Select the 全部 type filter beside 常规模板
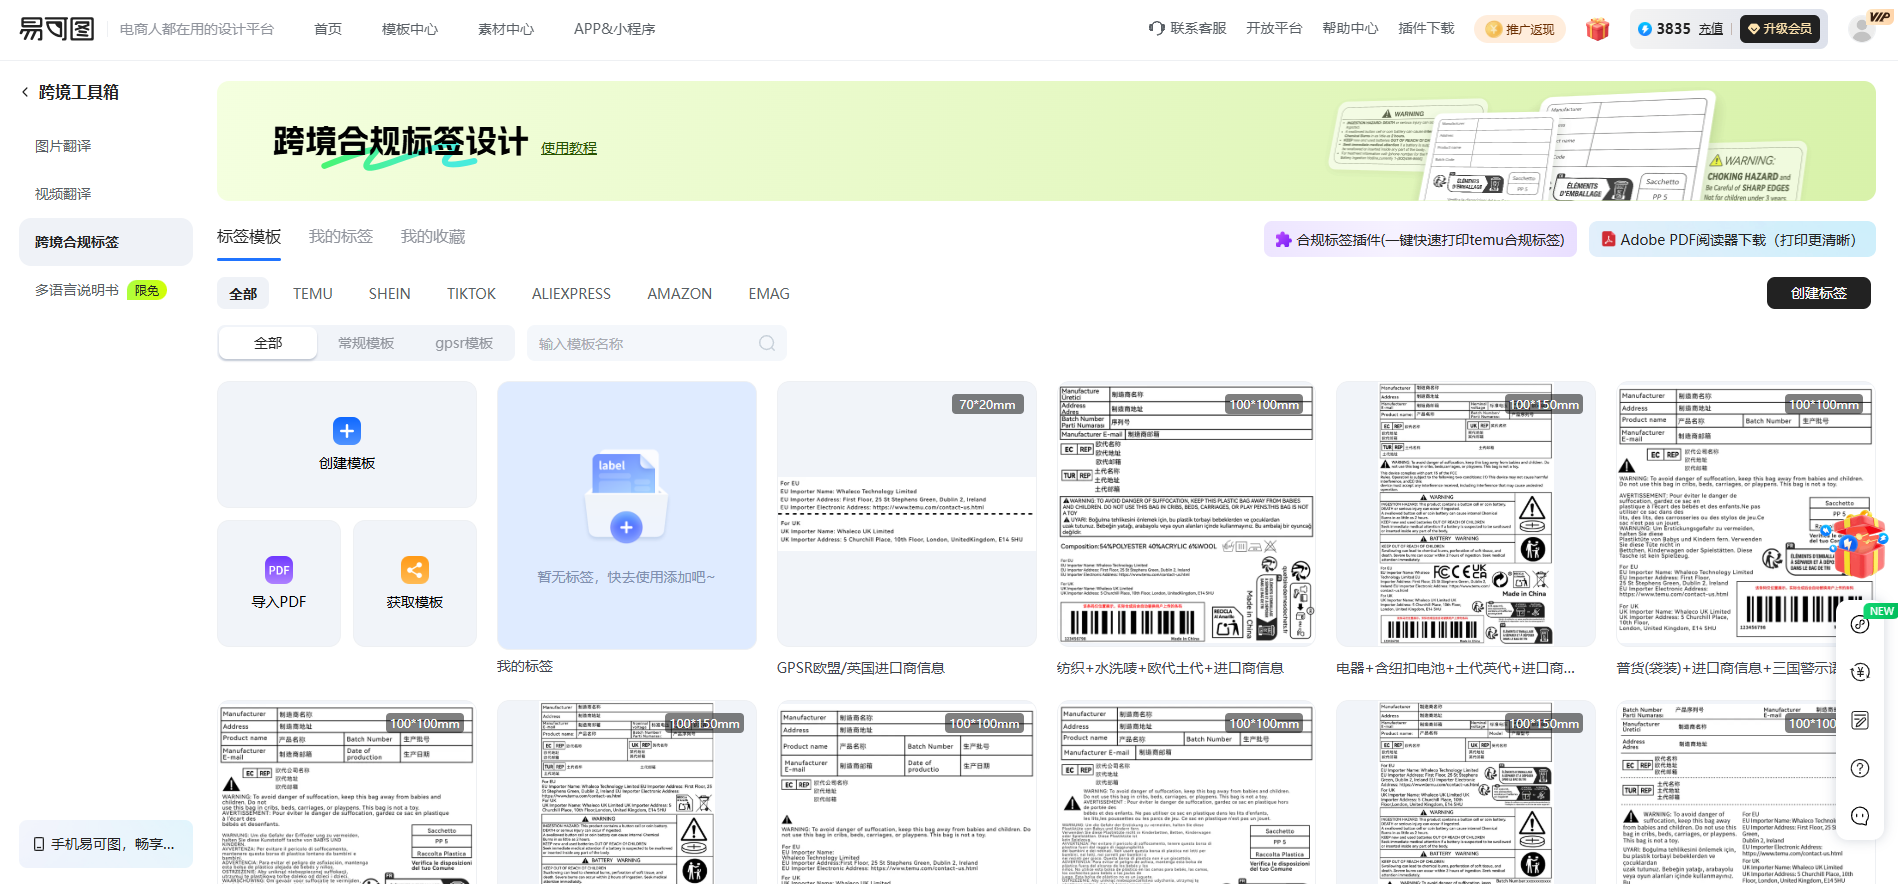The image size is (1898, 884). 268,343
